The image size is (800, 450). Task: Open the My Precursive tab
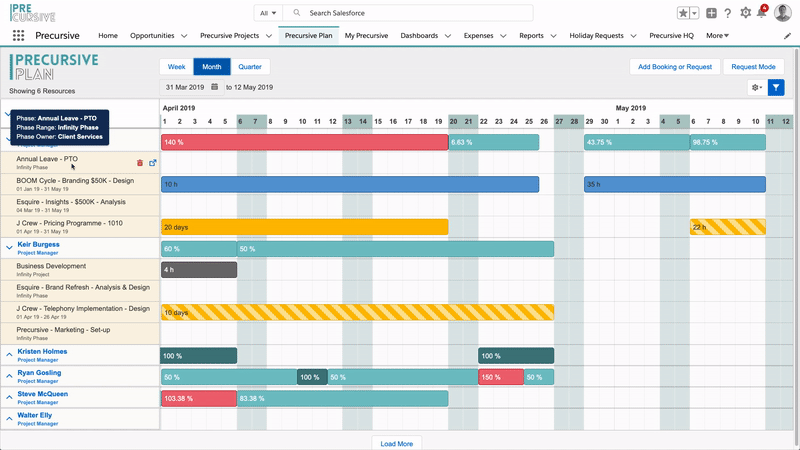pos(366,36)
